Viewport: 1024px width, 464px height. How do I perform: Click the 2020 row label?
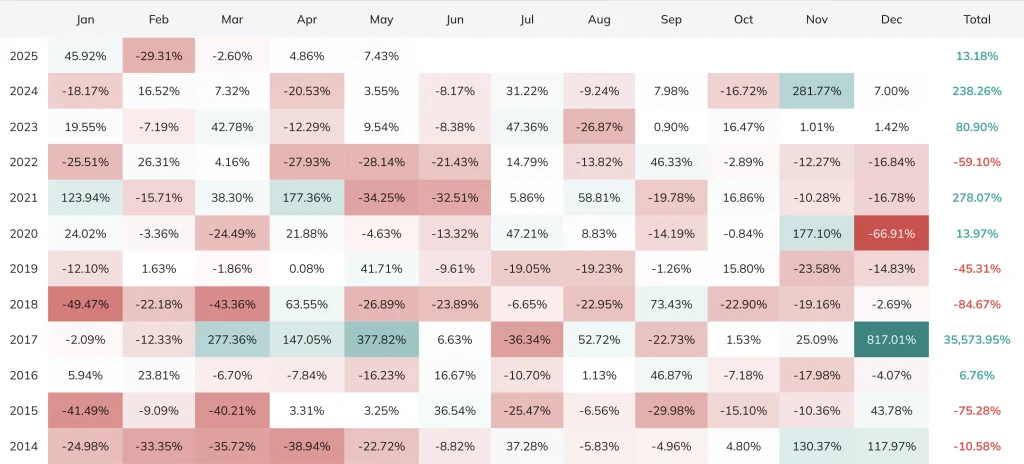pos(23,233)
